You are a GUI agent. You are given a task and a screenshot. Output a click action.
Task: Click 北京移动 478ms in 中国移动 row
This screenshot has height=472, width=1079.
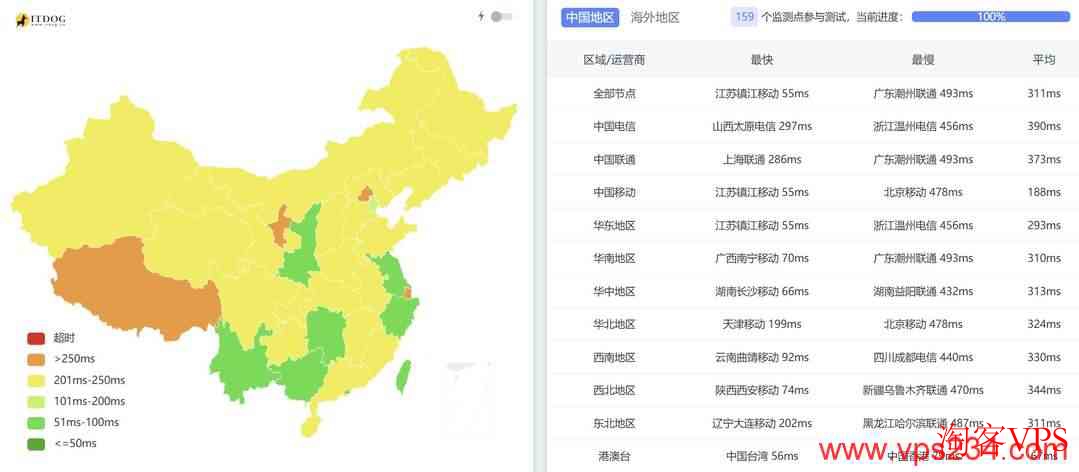click(x=922, y=192)
